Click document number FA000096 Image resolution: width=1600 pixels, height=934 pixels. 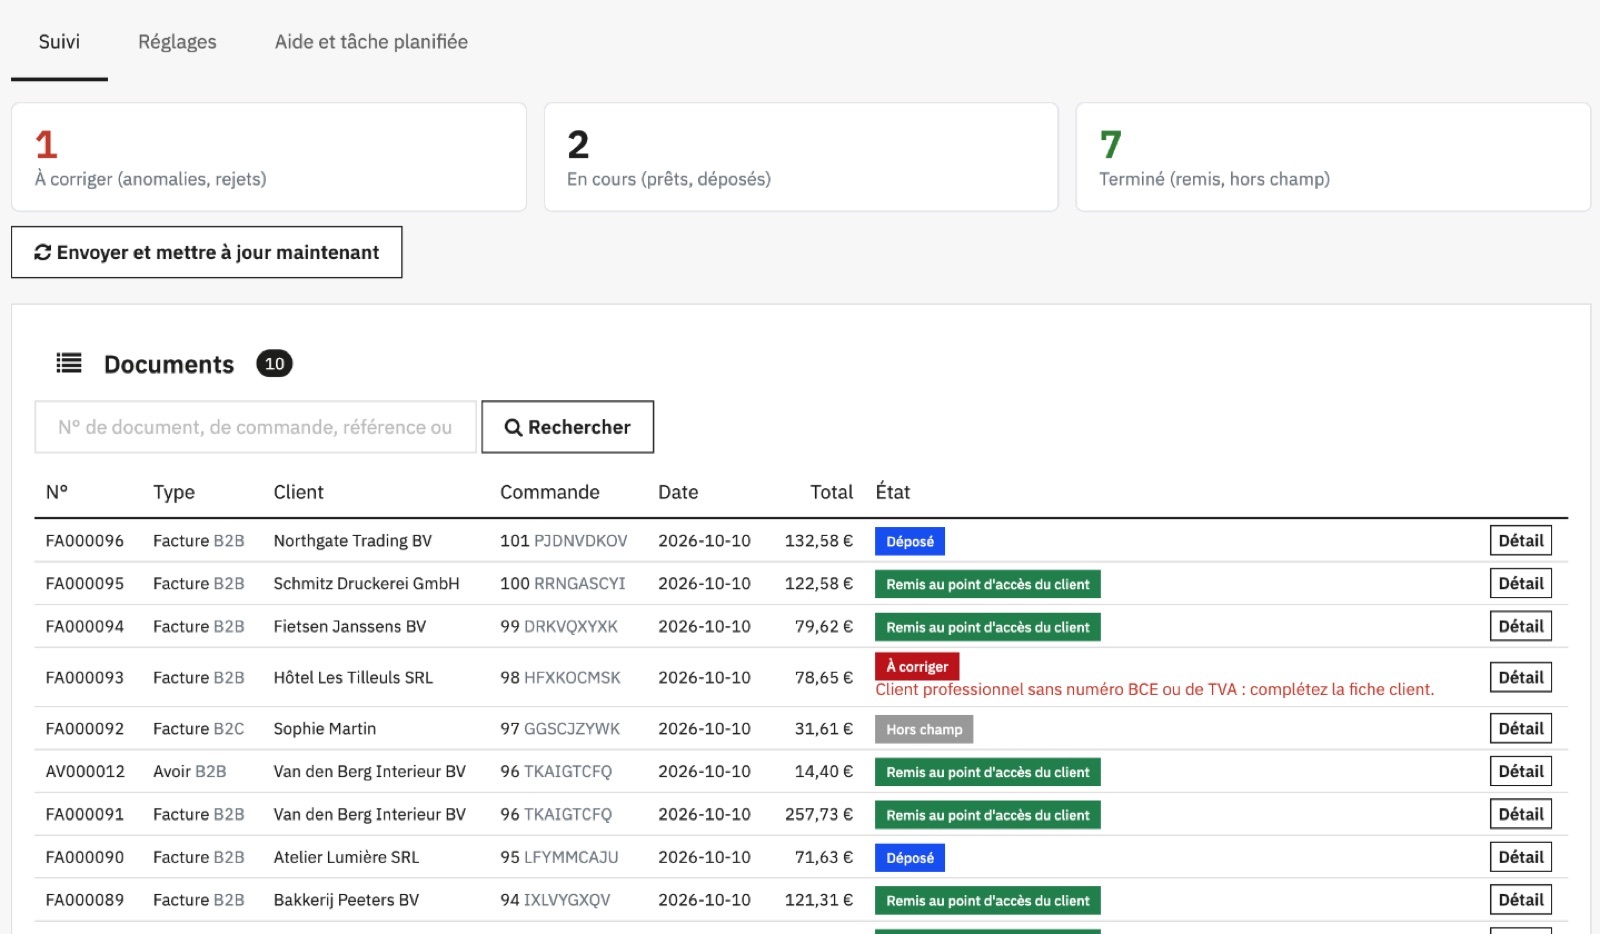coord(85,541)
